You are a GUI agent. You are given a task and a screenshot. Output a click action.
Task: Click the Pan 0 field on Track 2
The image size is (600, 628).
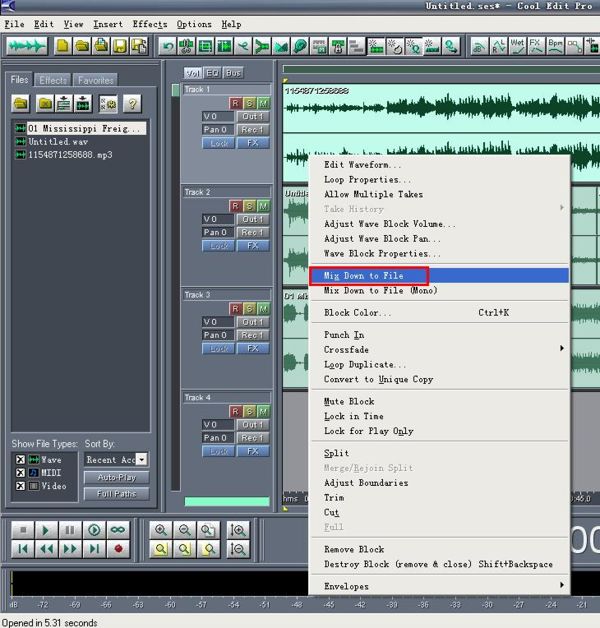tap(218, 232)
